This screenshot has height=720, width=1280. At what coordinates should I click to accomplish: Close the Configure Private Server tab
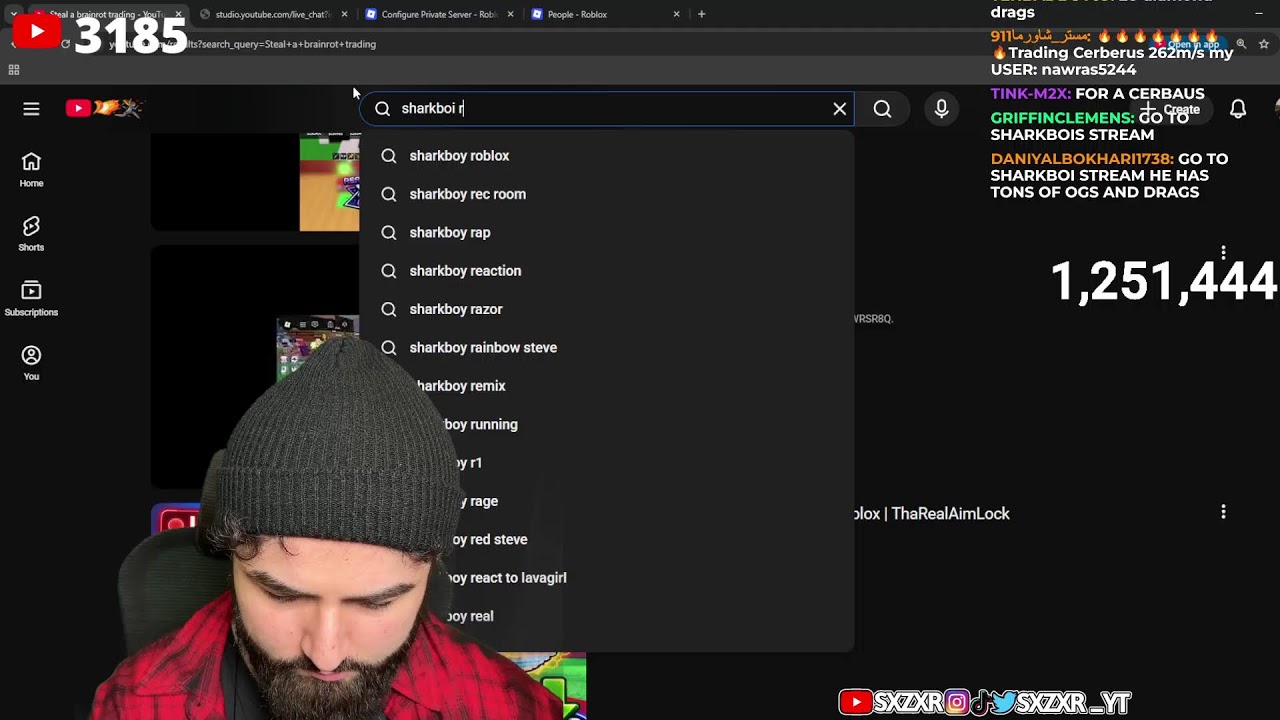coord(511,14)
